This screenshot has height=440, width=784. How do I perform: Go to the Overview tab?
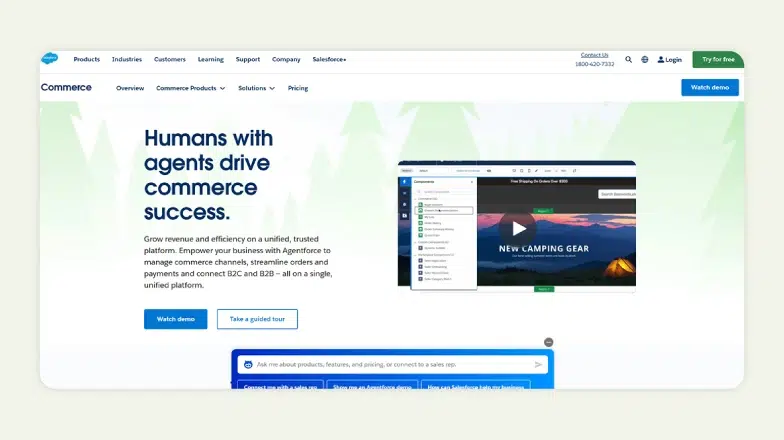(x=130, y=88)
